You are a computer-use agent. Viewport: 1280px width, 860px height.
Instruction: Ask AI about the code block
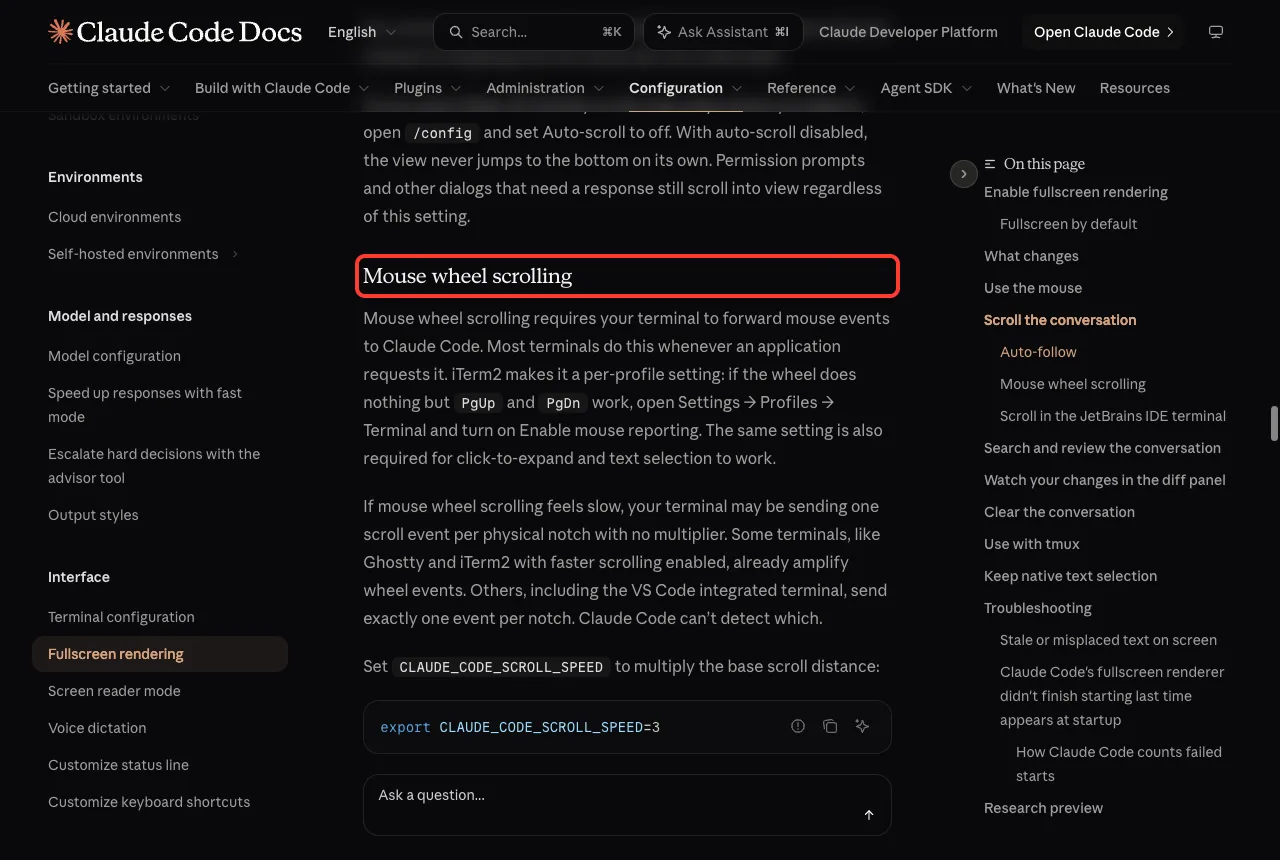coord(862,726)
